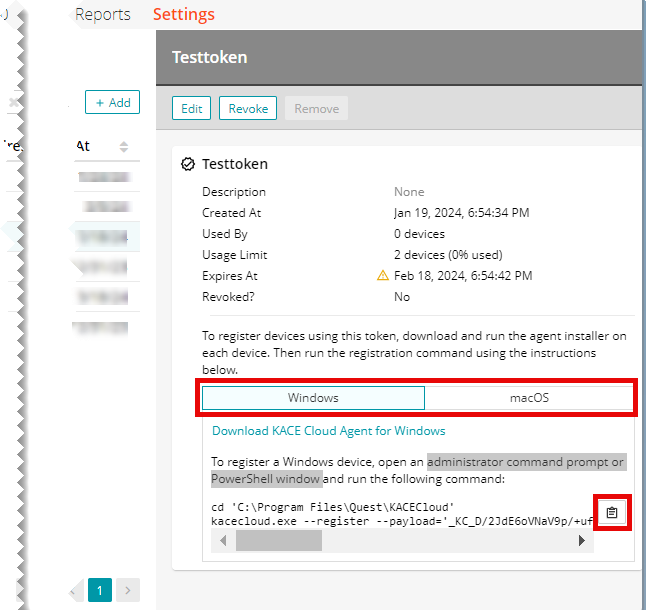Switch to the Windows instructions tab
This screenshot has height=610, width=646.
(x=313, y=398)
